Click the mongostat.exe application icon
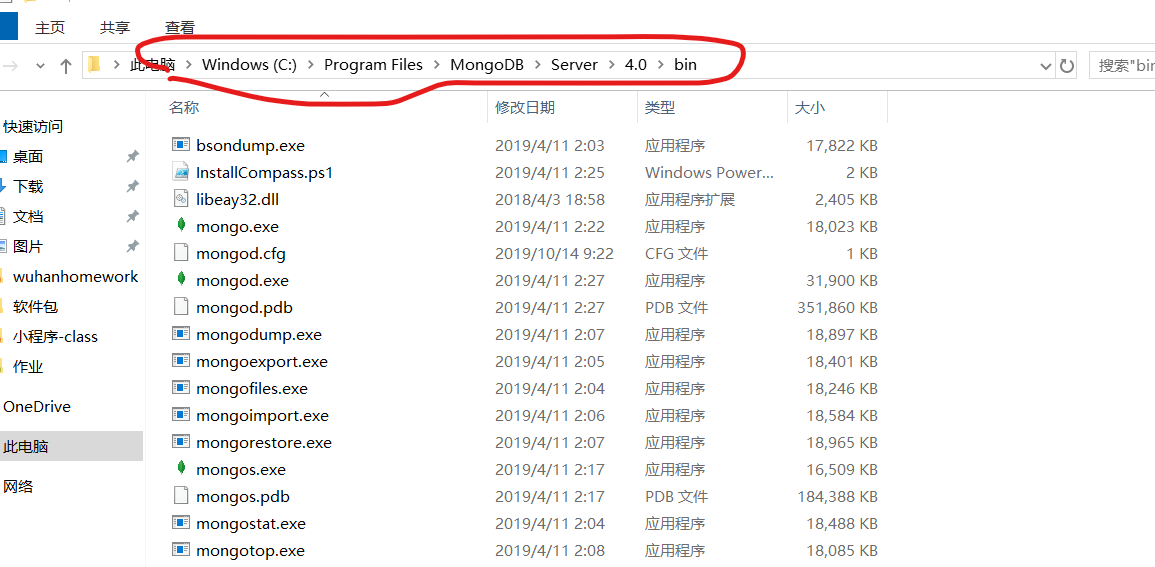Screen dimensions: 1155x567 tap(180, 523)
